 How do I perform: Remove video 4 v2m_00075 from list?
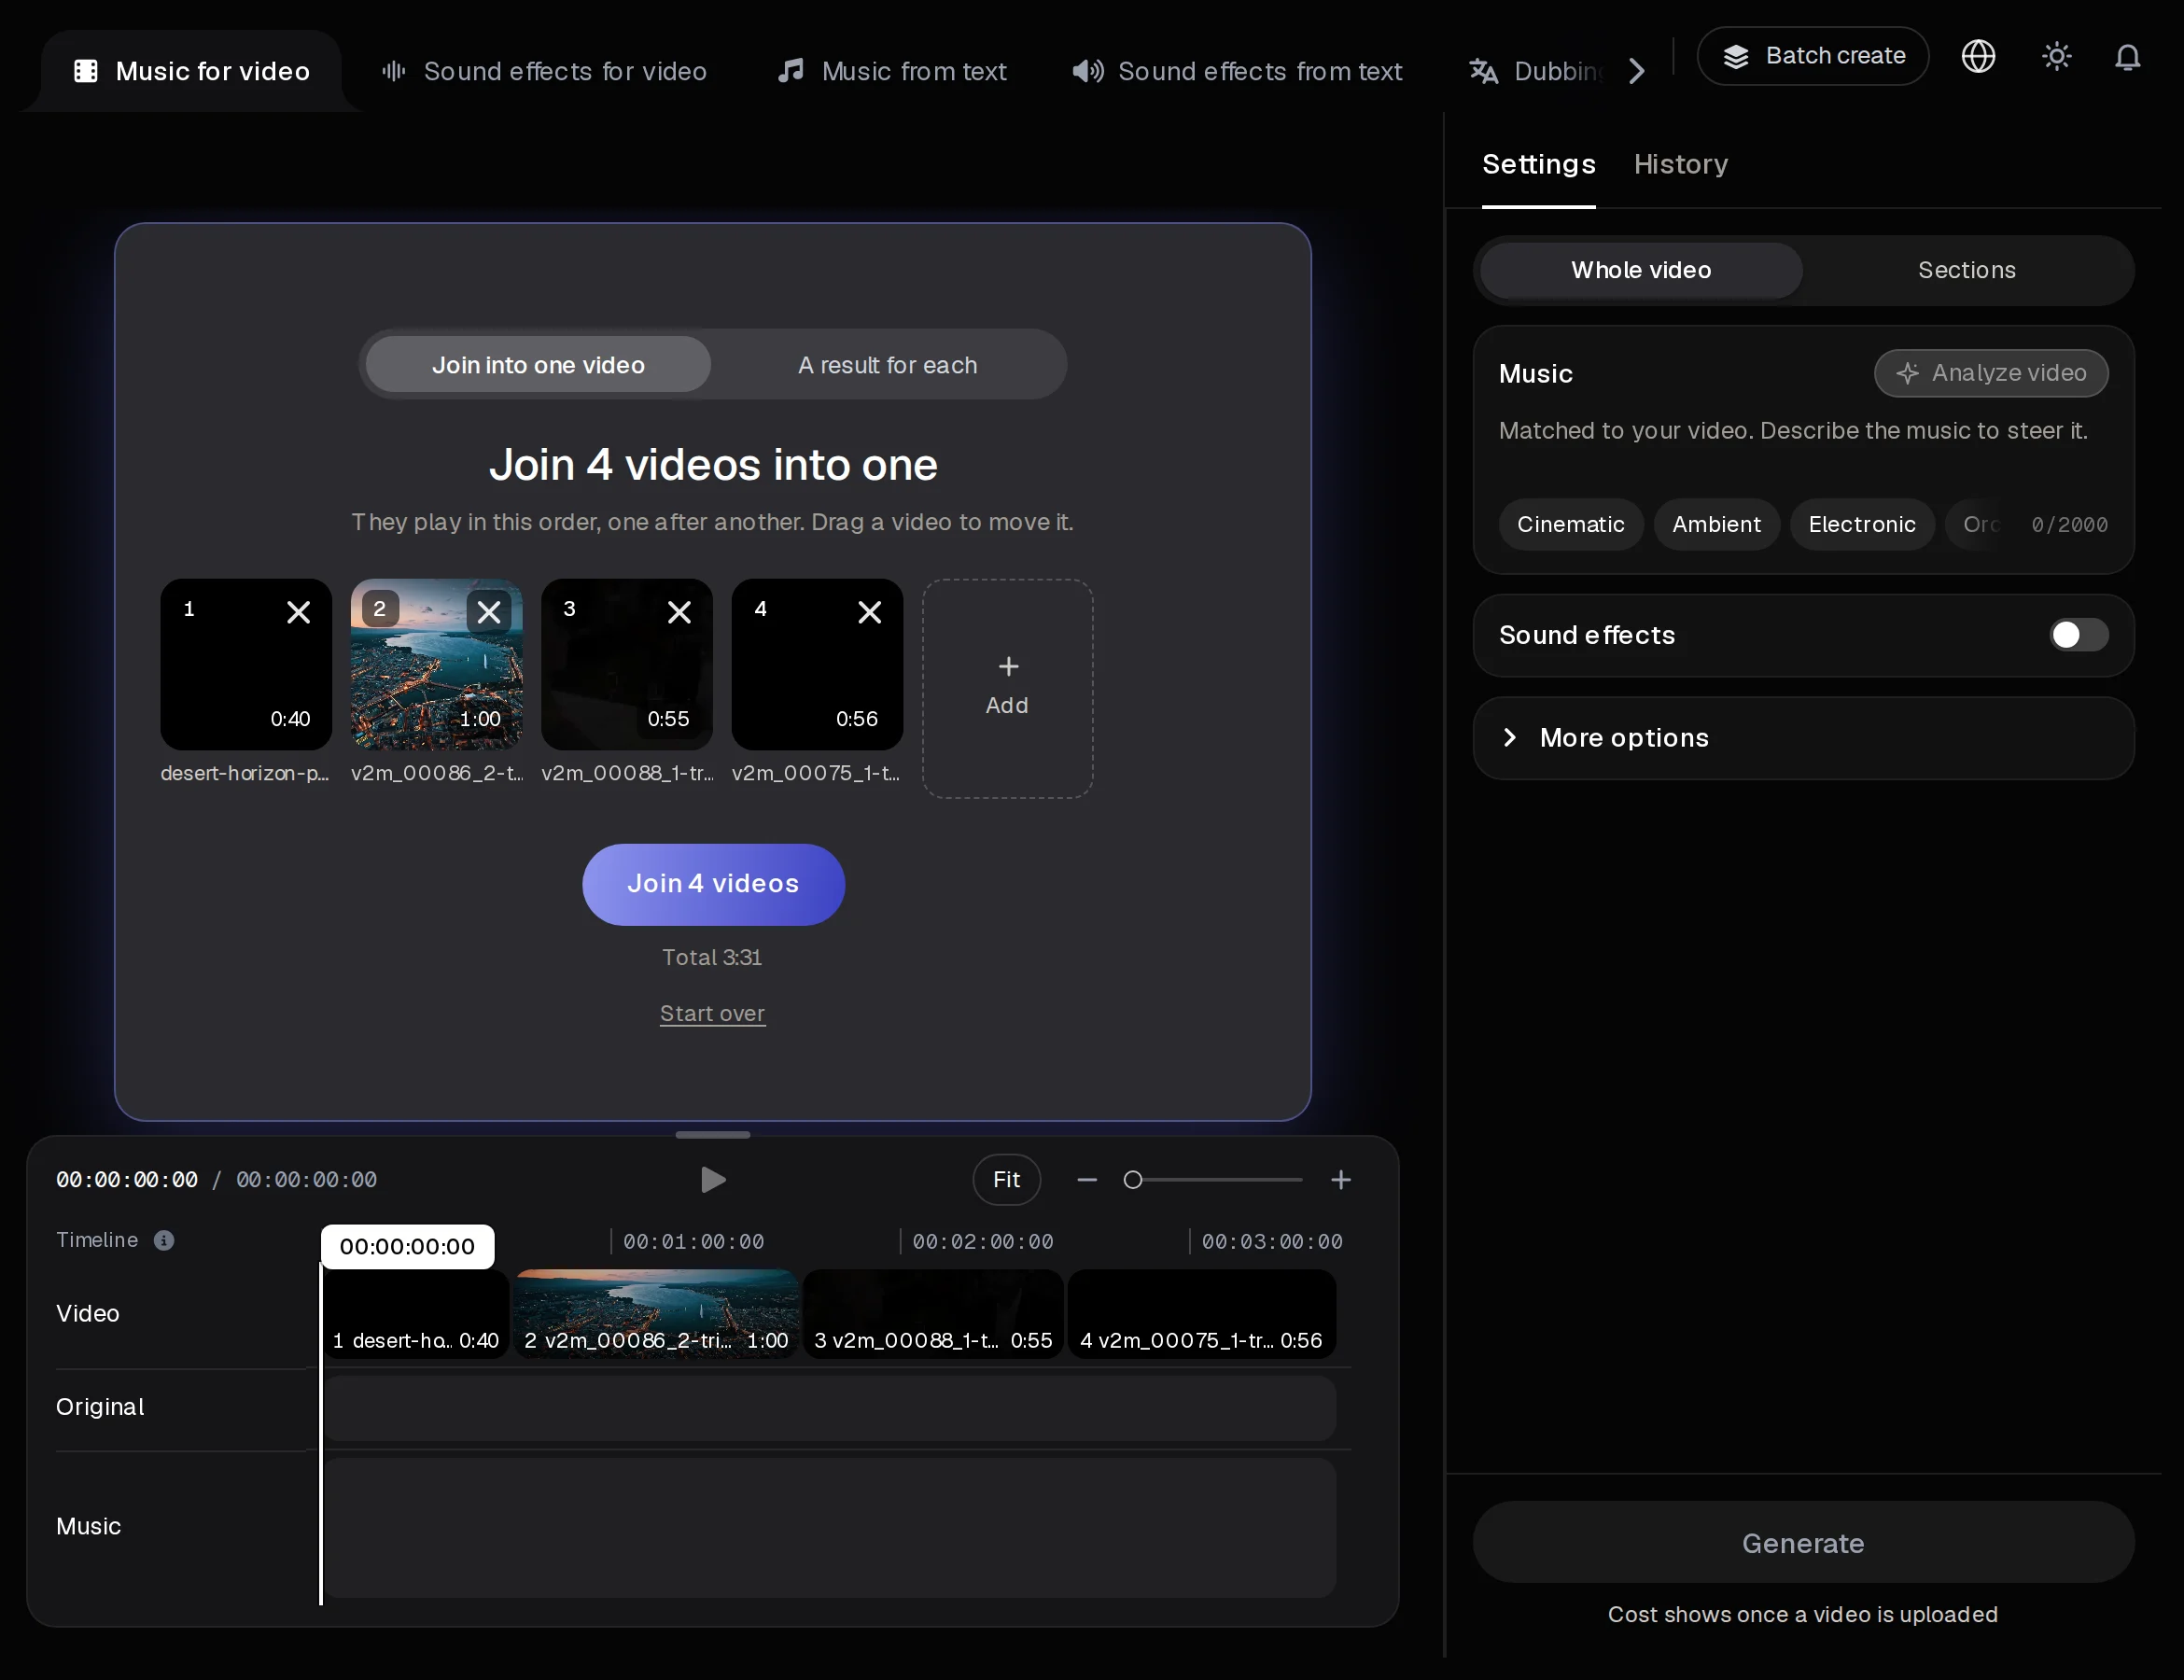coord(870,612)
